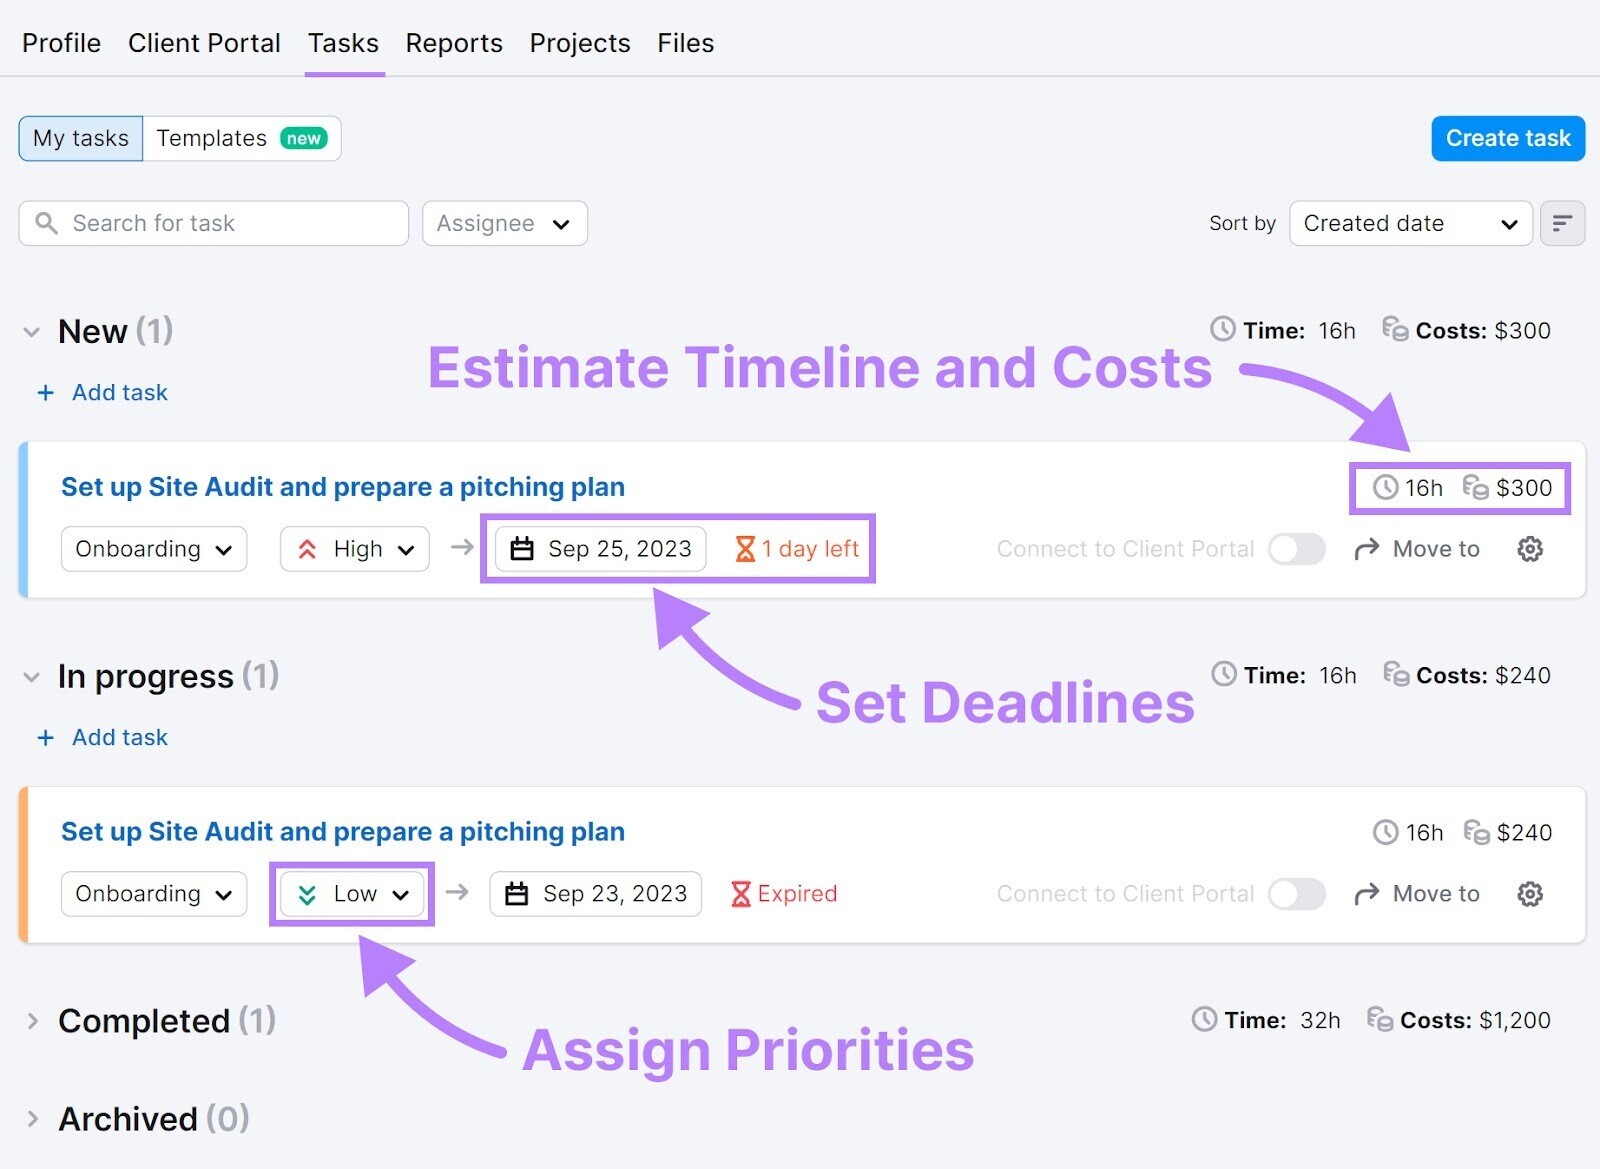The image size is (1600, 1169).
Task: Click the clock icon showing 16h estimate
Action: point(1385,489)
